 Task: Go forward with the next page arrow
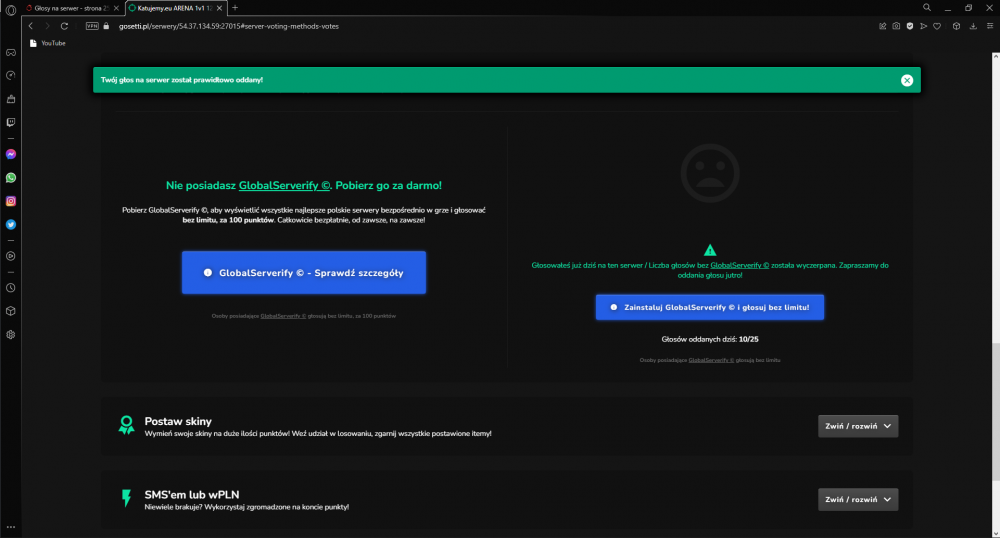point(47,26)
